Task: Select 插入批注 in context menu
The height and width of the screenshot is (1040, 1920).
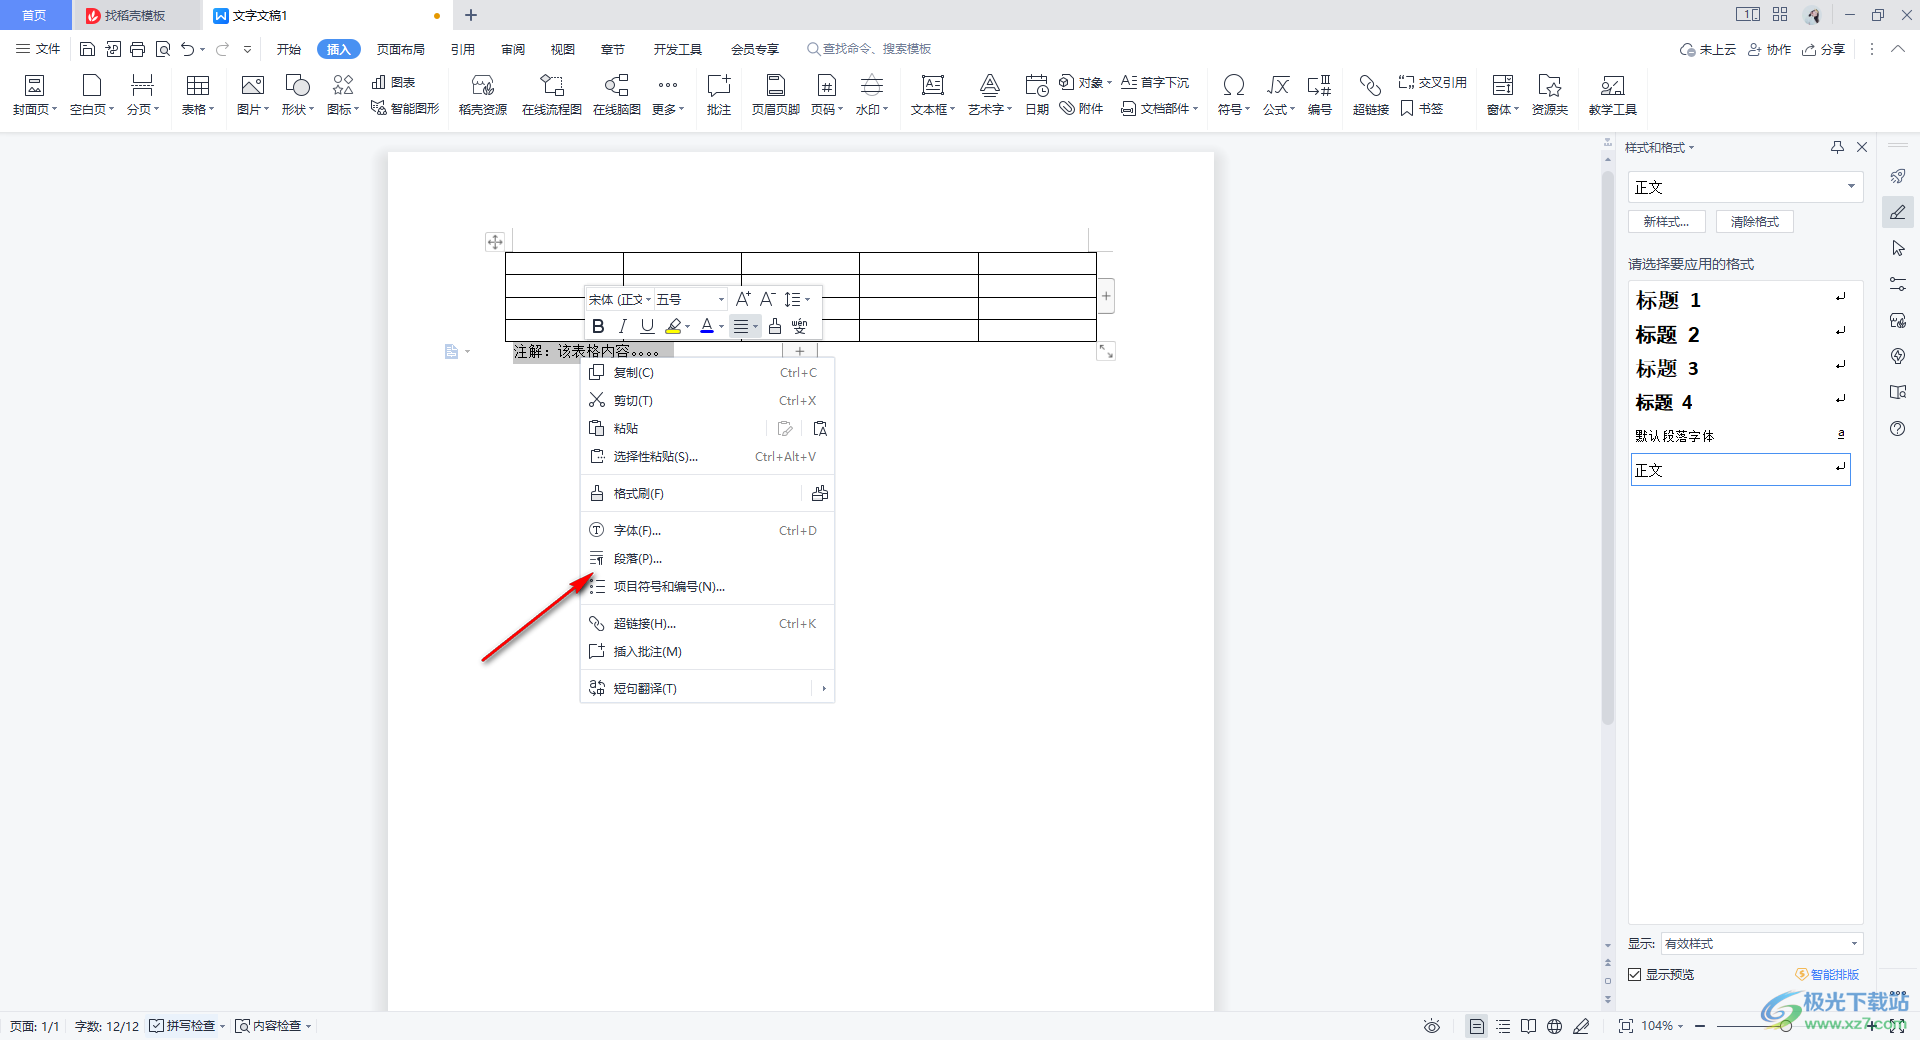Action: pyautogui.click(x=707, y=651)
